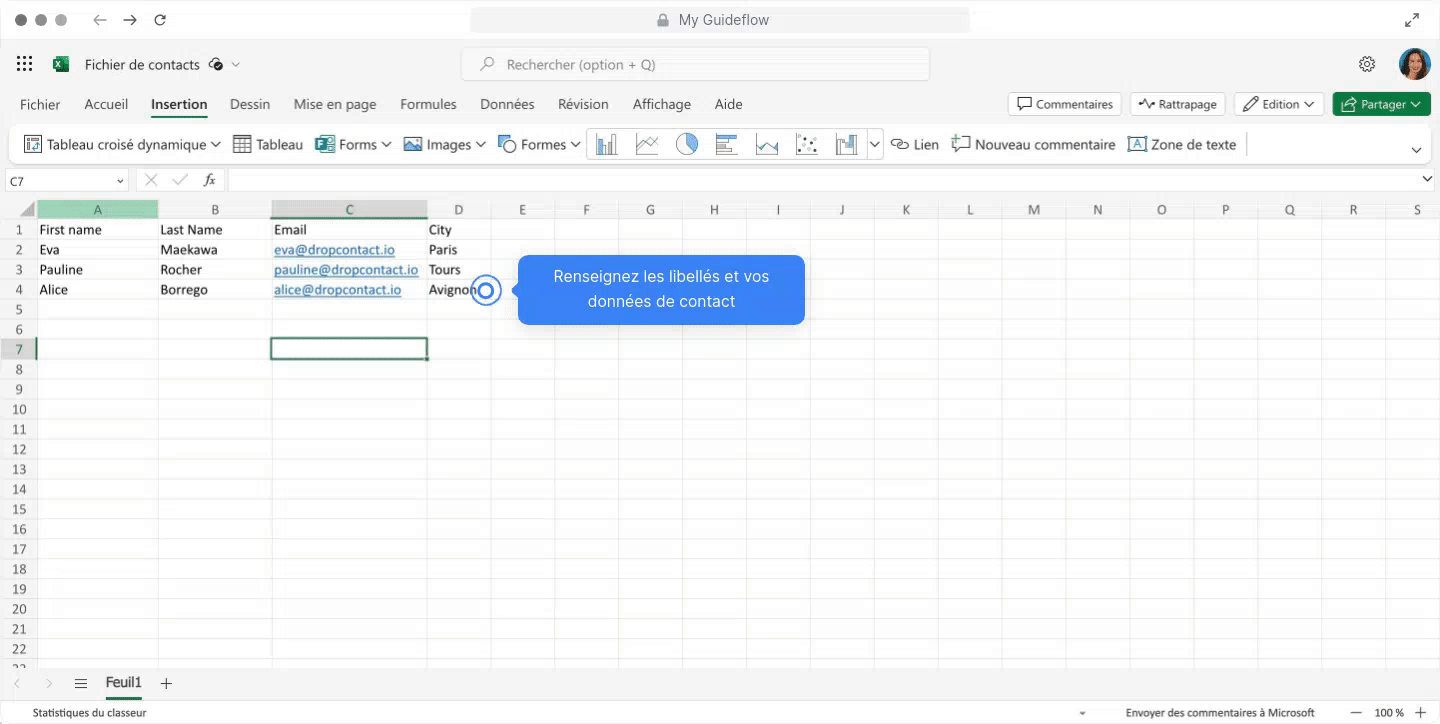This screenshot has height=724, width=1440.
Task: Select the cell containing Avignon
Action: [x=458, y=290]
